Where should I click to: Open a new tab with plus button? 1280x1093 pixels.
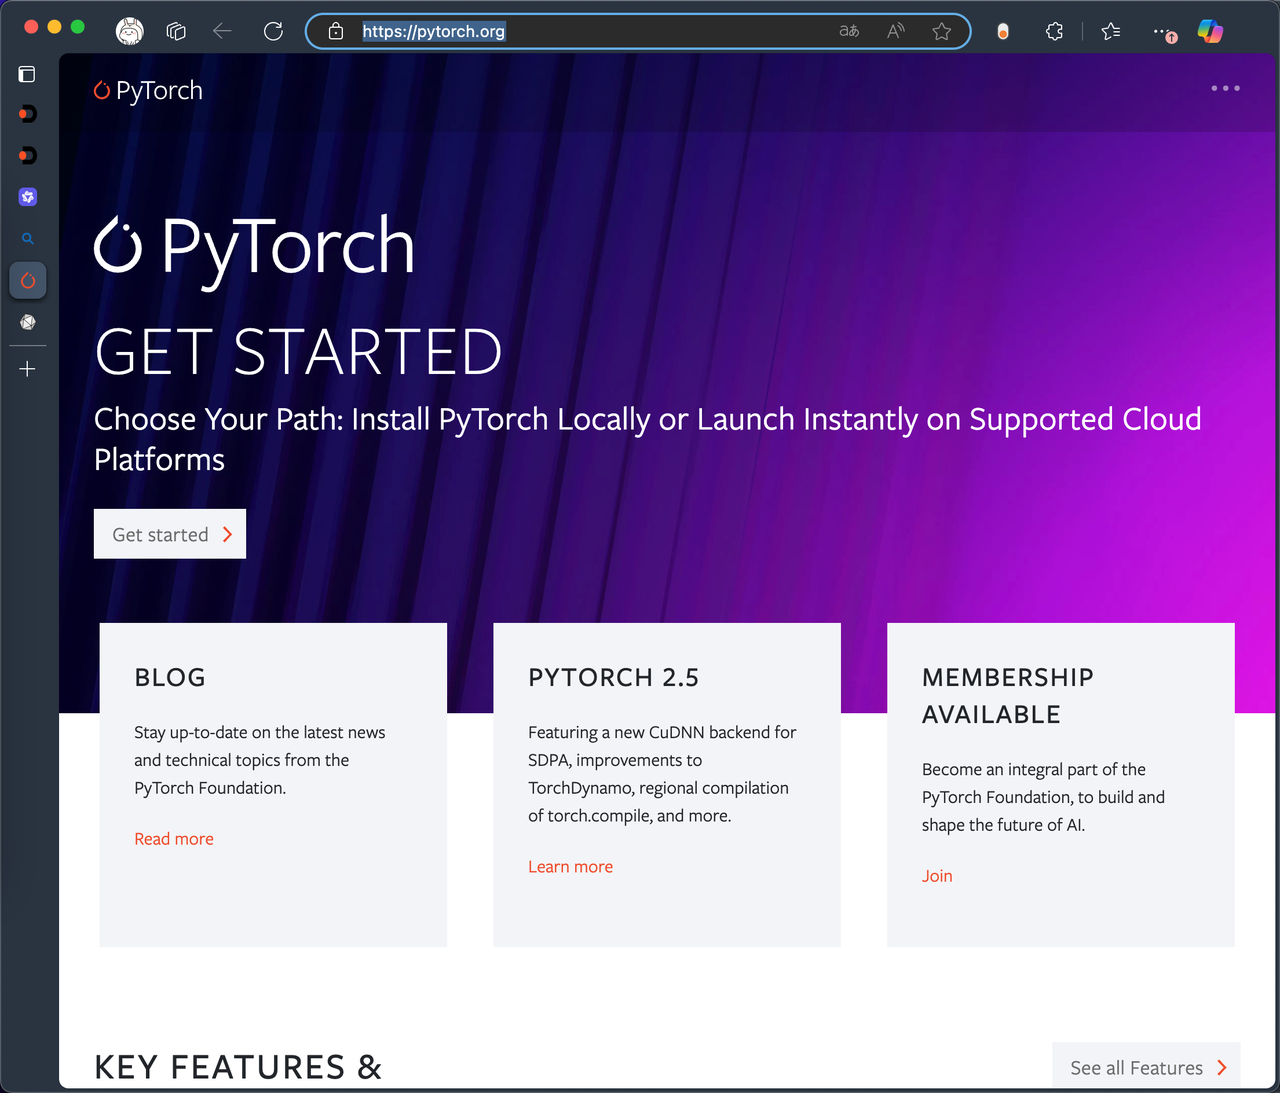(x=27, y=369)
